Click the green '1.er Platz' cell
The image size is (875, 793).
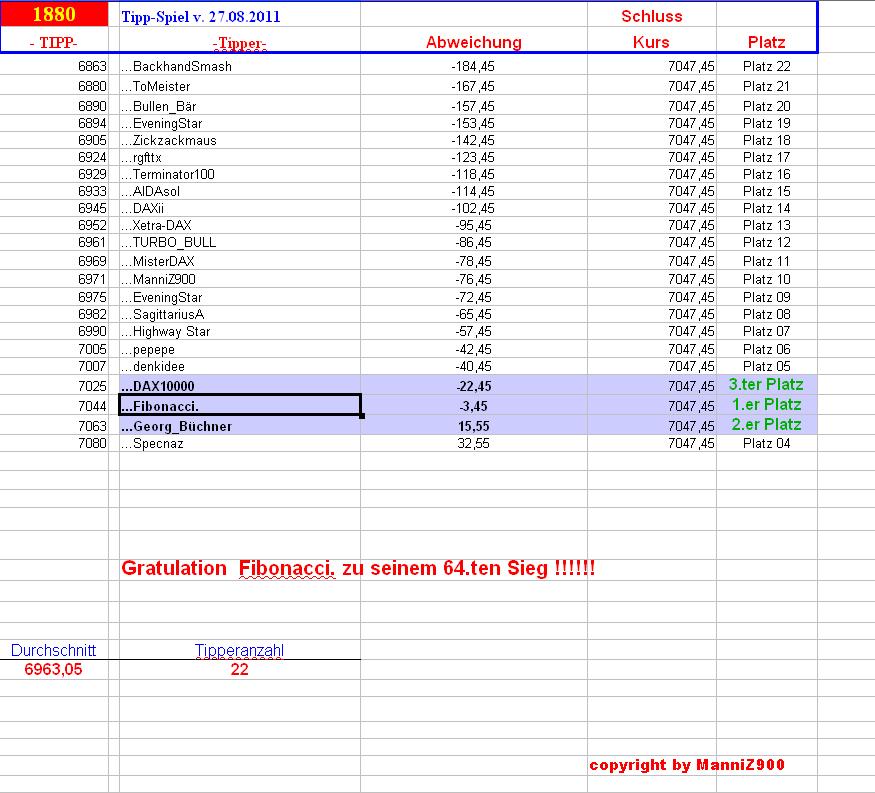(x=767, y=405)
